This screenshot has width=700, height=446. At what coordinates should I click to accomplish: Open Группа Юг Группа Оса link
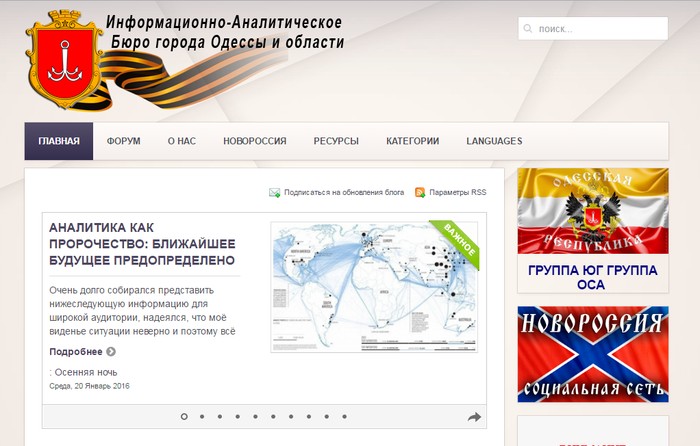coord(592,277)
